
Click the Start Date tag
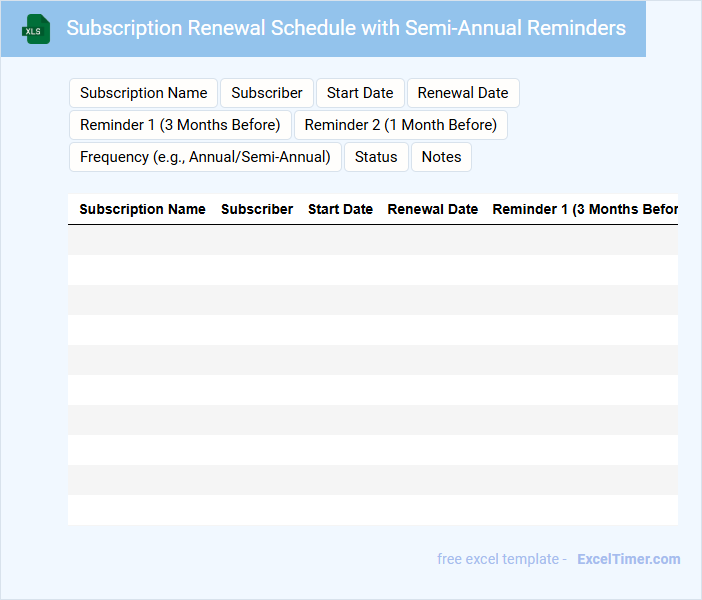360,93
